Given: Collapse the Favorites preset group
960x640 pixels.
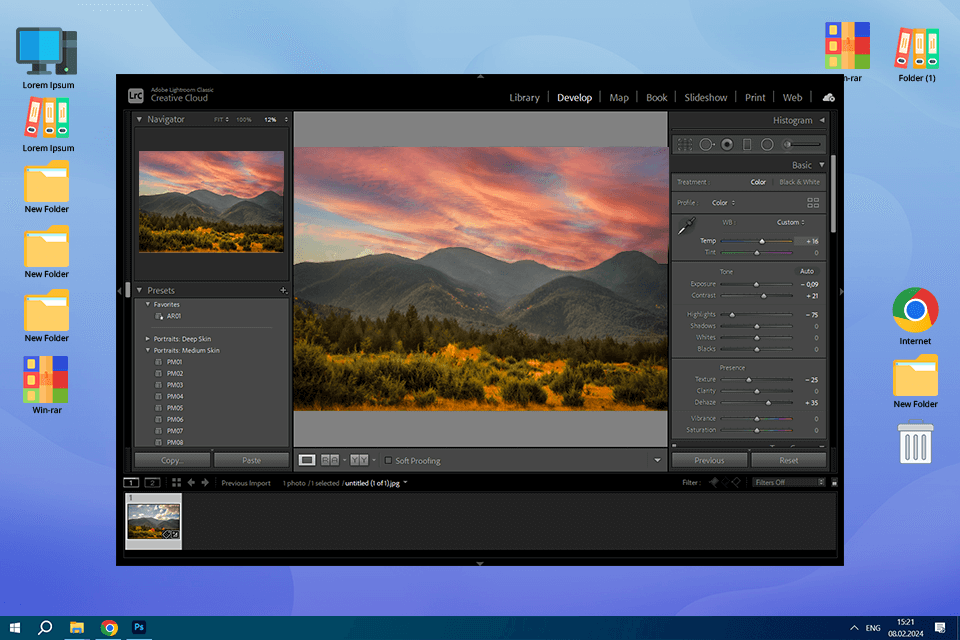Looking at the screenshot, I should 148,304.
